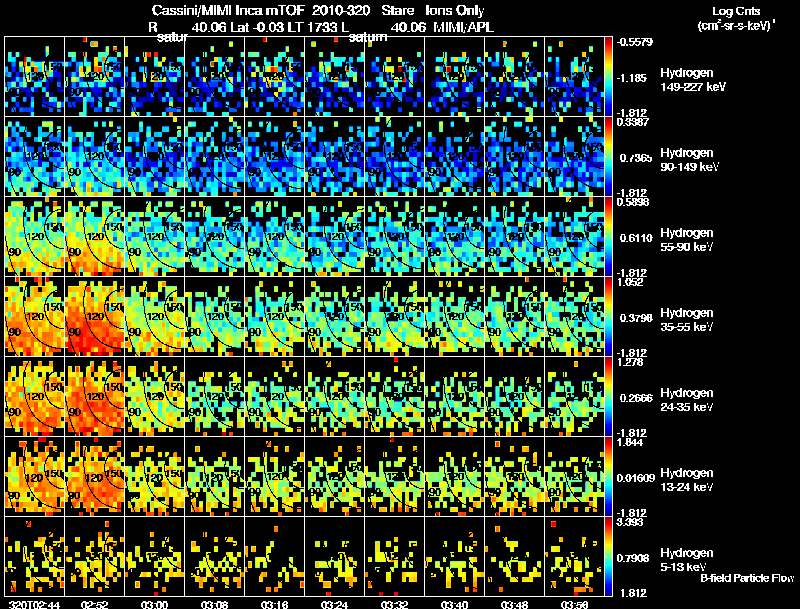Click the MIMI/APL text in the header

click(x=463, y=27)
